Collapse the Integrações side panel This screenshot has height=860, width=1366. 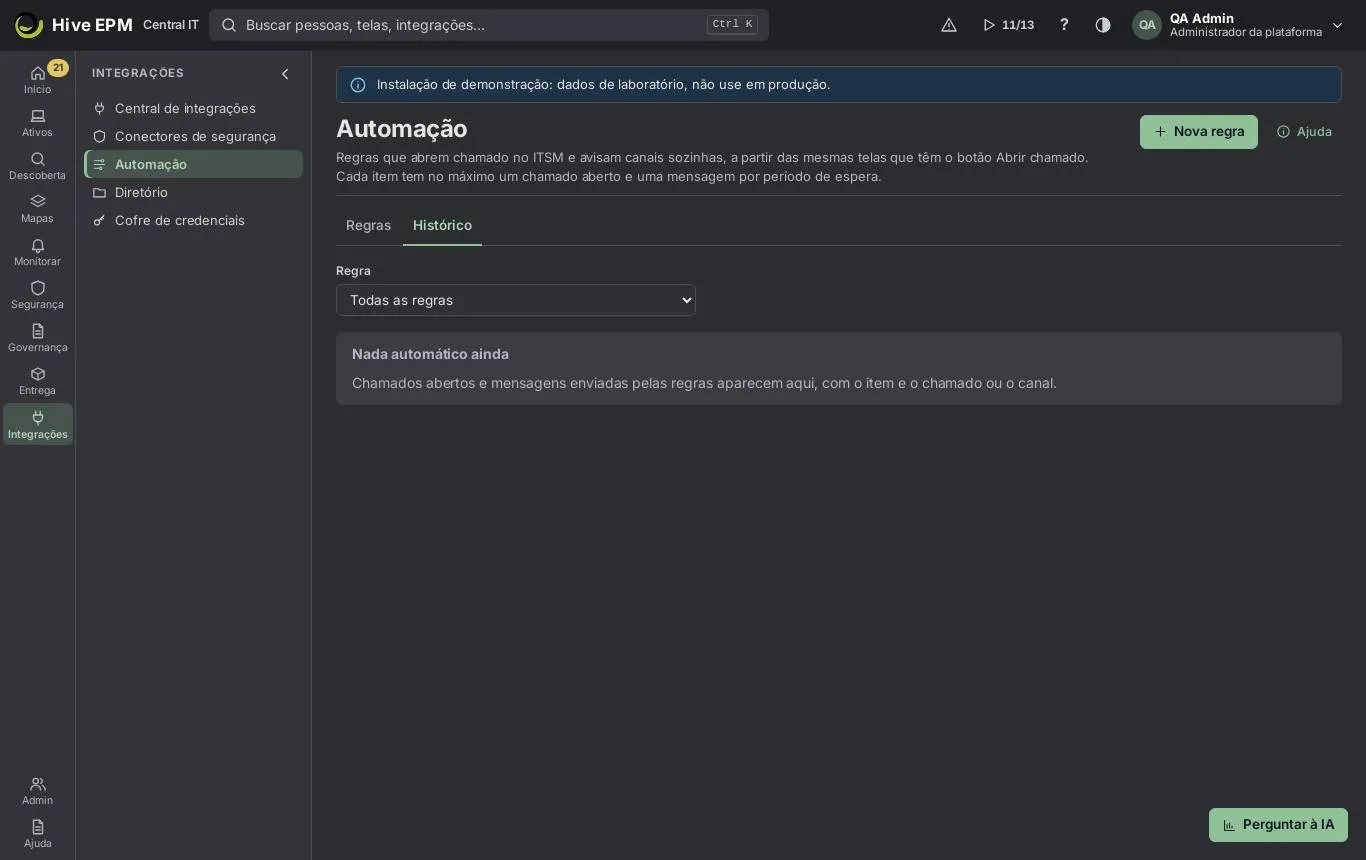point(285,74)
